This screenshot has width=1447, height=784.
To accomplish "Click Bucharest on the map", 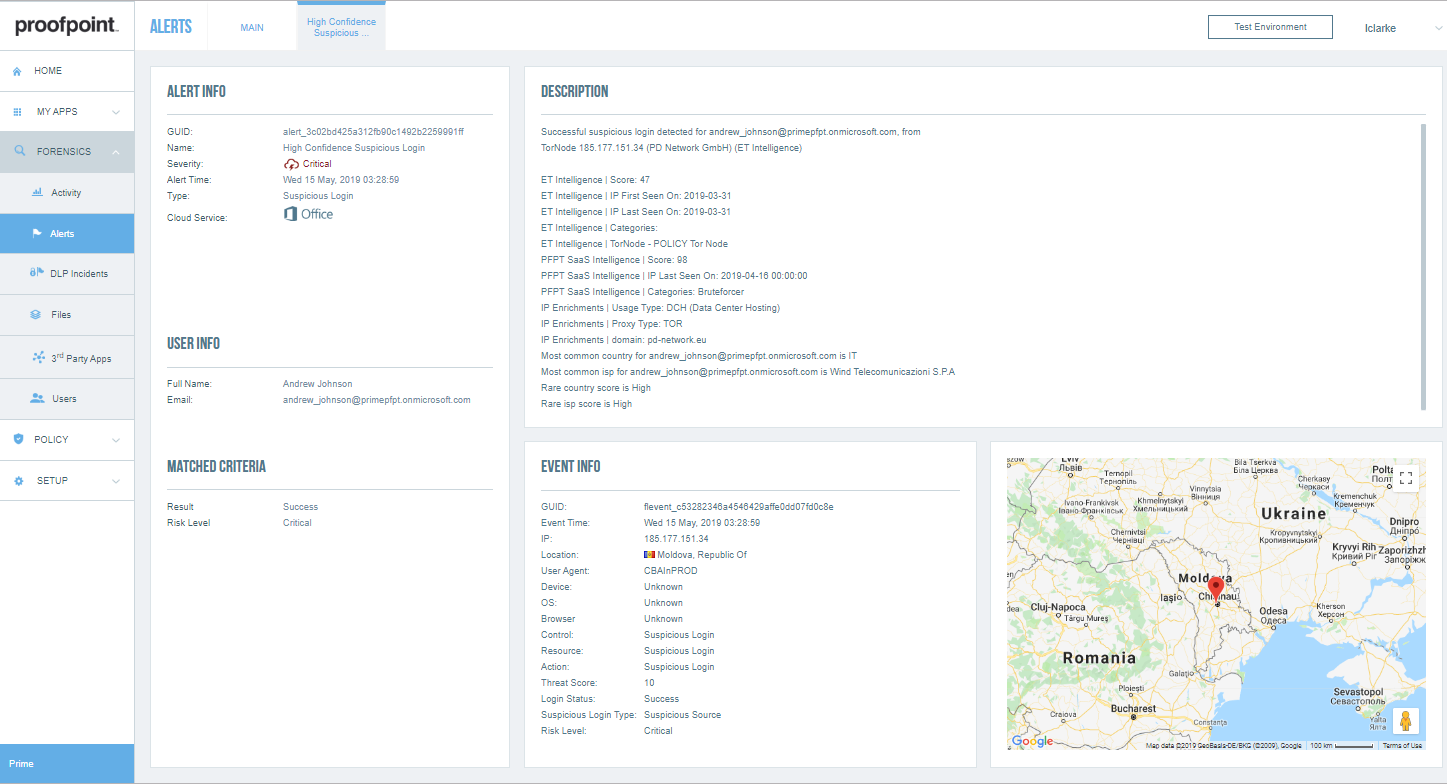I will 1132,709.
